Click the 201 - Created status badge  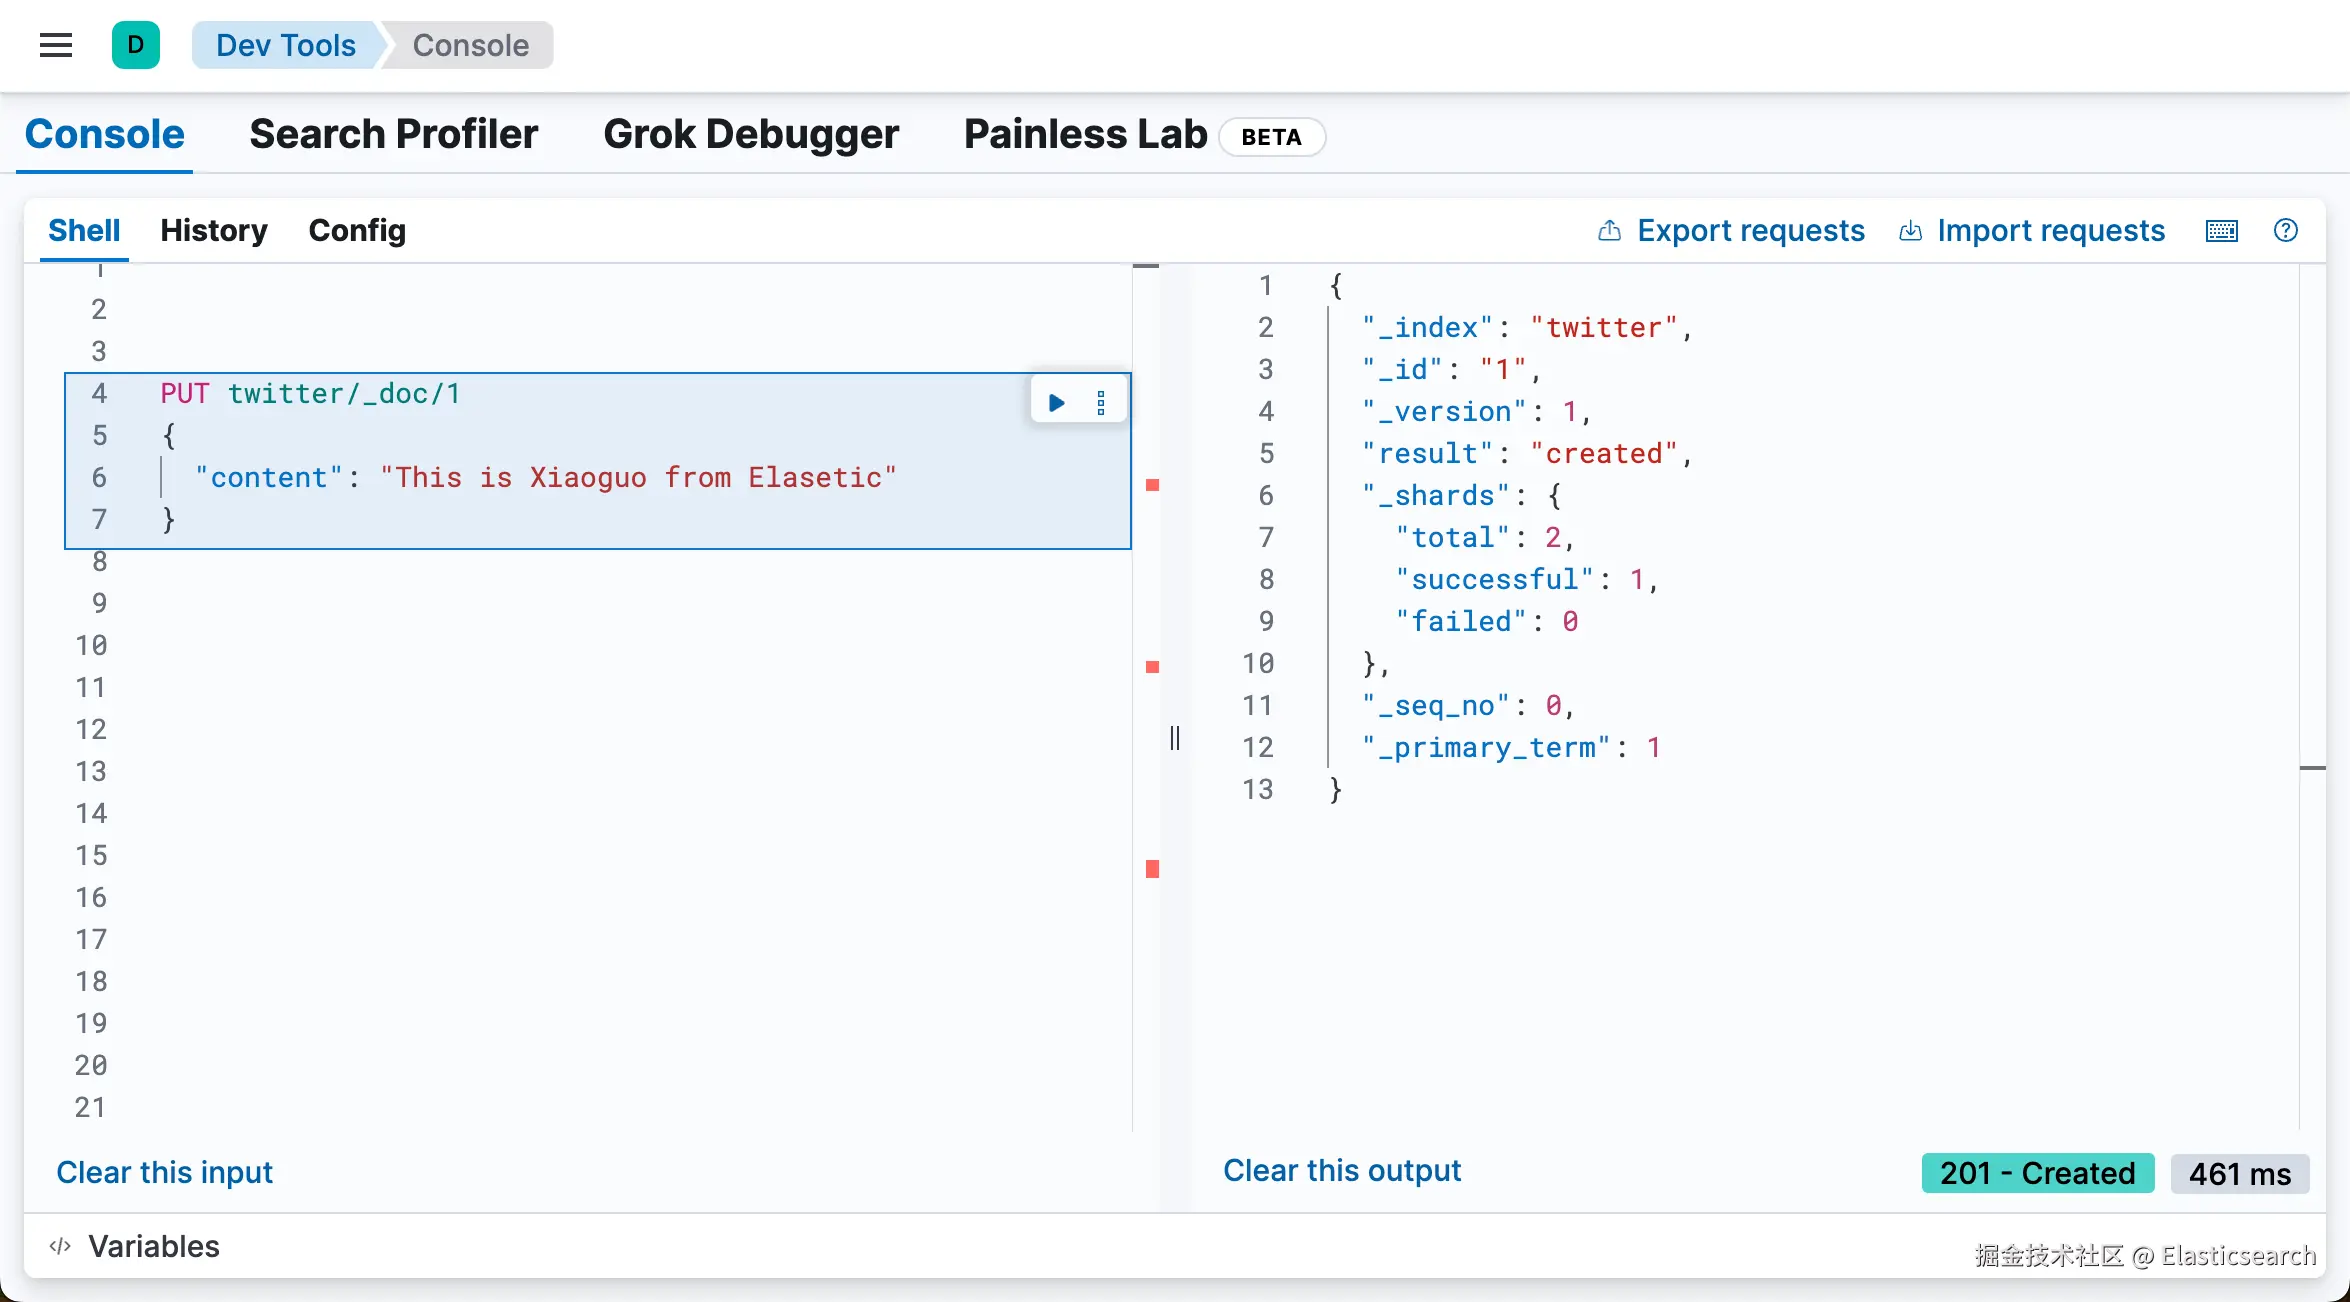pyautogui.click(x=2038, y=1173)
